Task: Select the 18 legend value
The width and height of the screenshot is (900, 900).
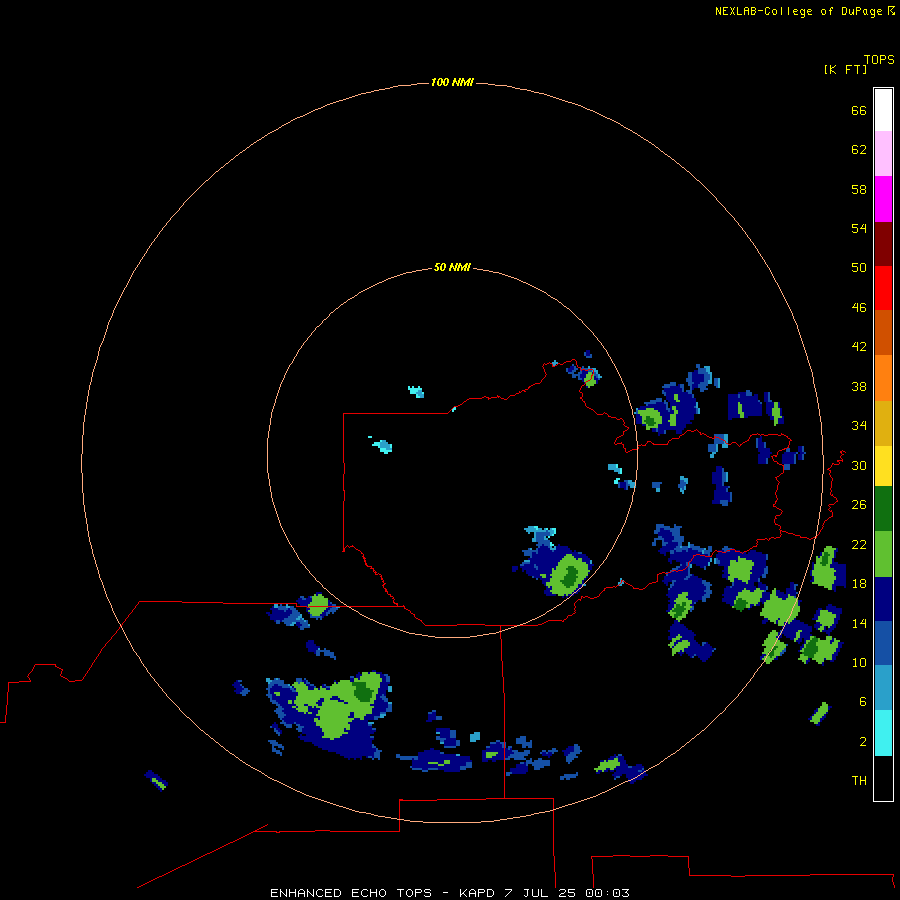Action: 859,584
